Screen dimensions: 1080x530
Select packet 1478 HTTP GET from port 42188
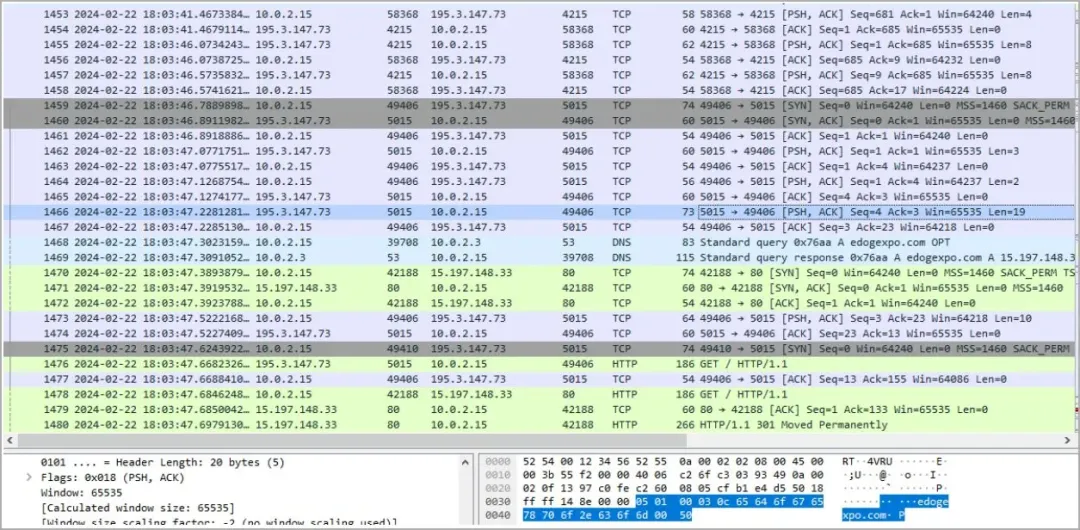click(x=400, y=395)
